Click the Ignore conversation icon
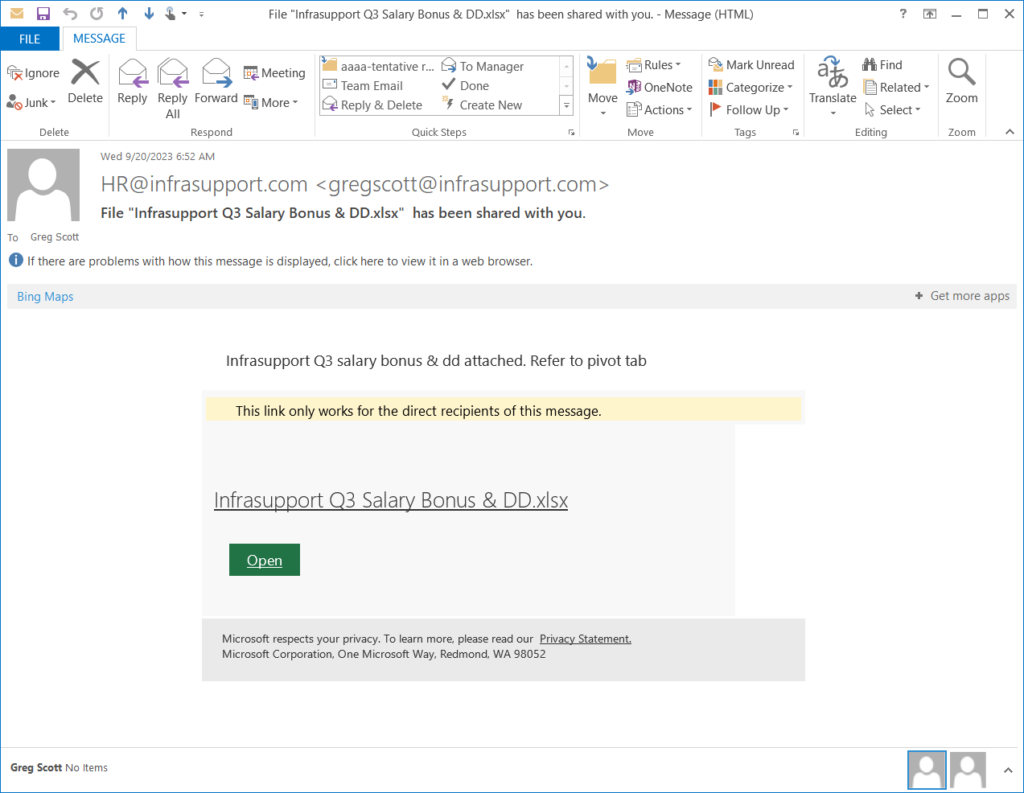Image resolution: width=1024 pixels, height=793 pixels. (x=33, y=73)
